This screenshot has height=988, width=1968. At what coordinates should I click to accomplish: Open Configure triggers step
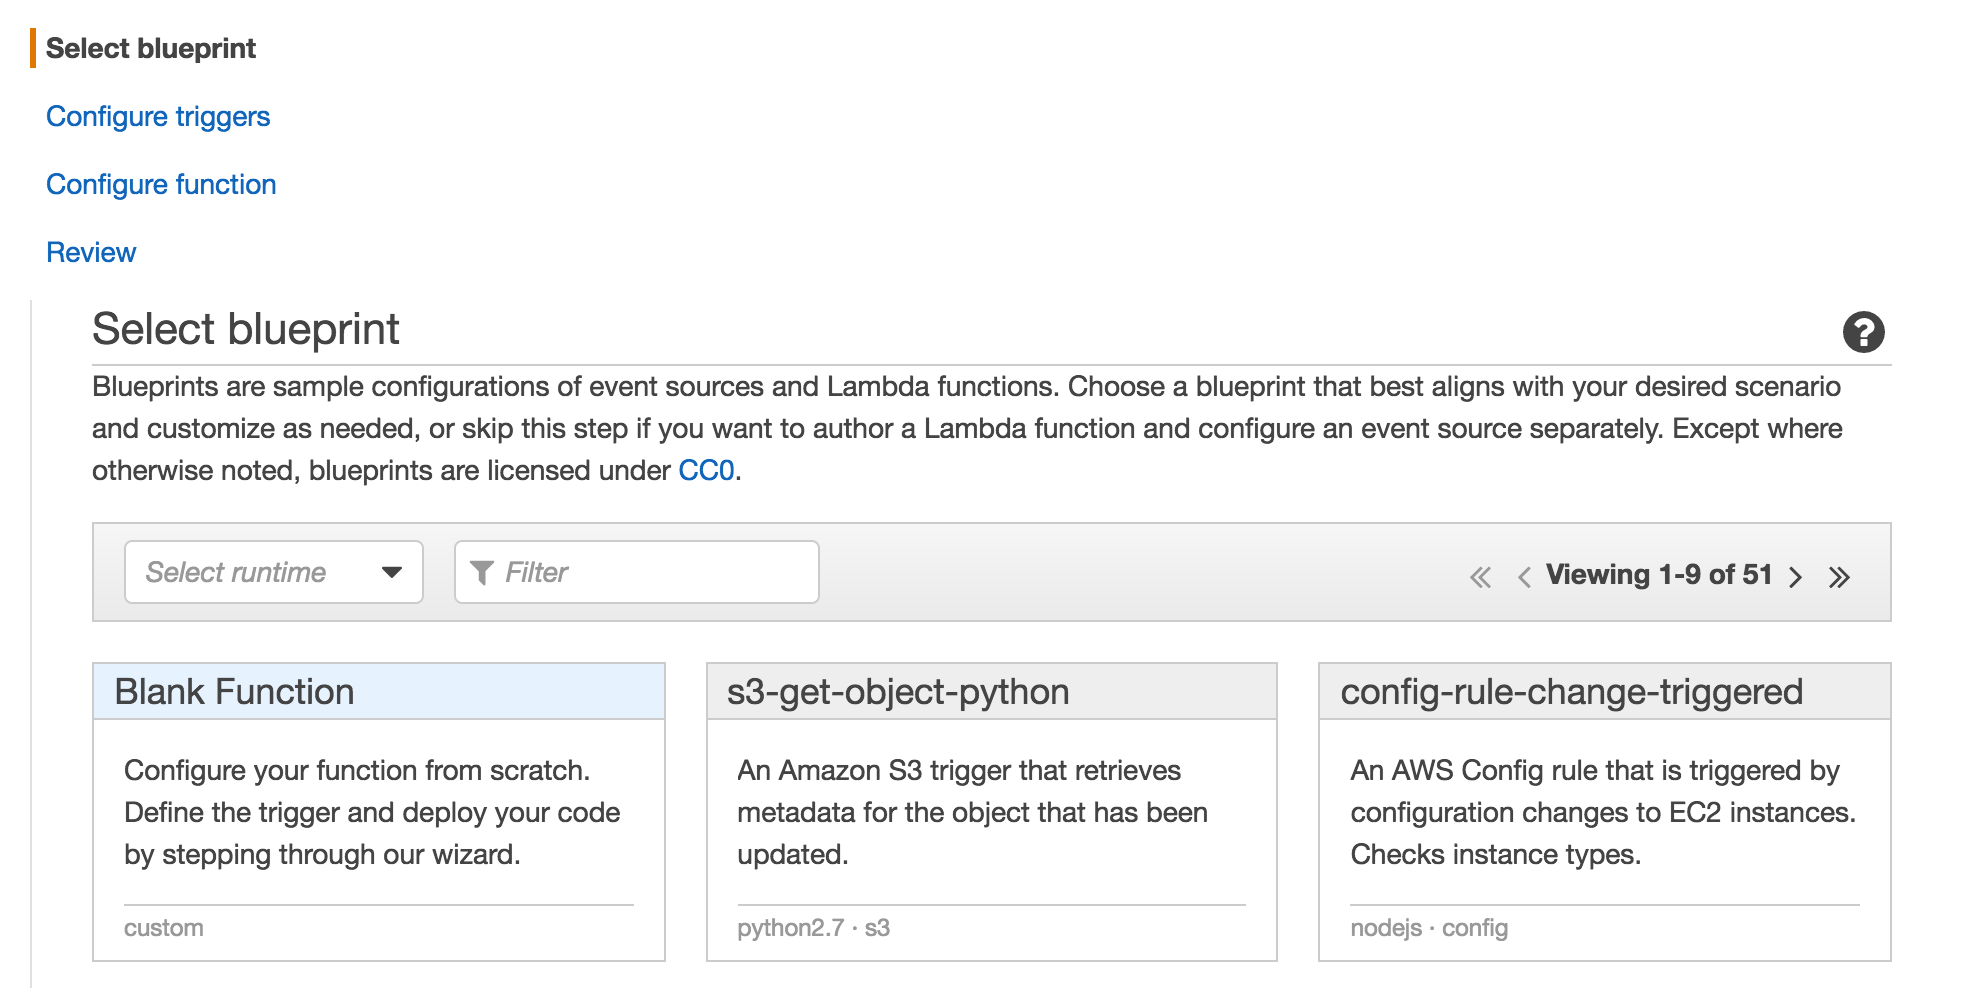tap(158, 117)
